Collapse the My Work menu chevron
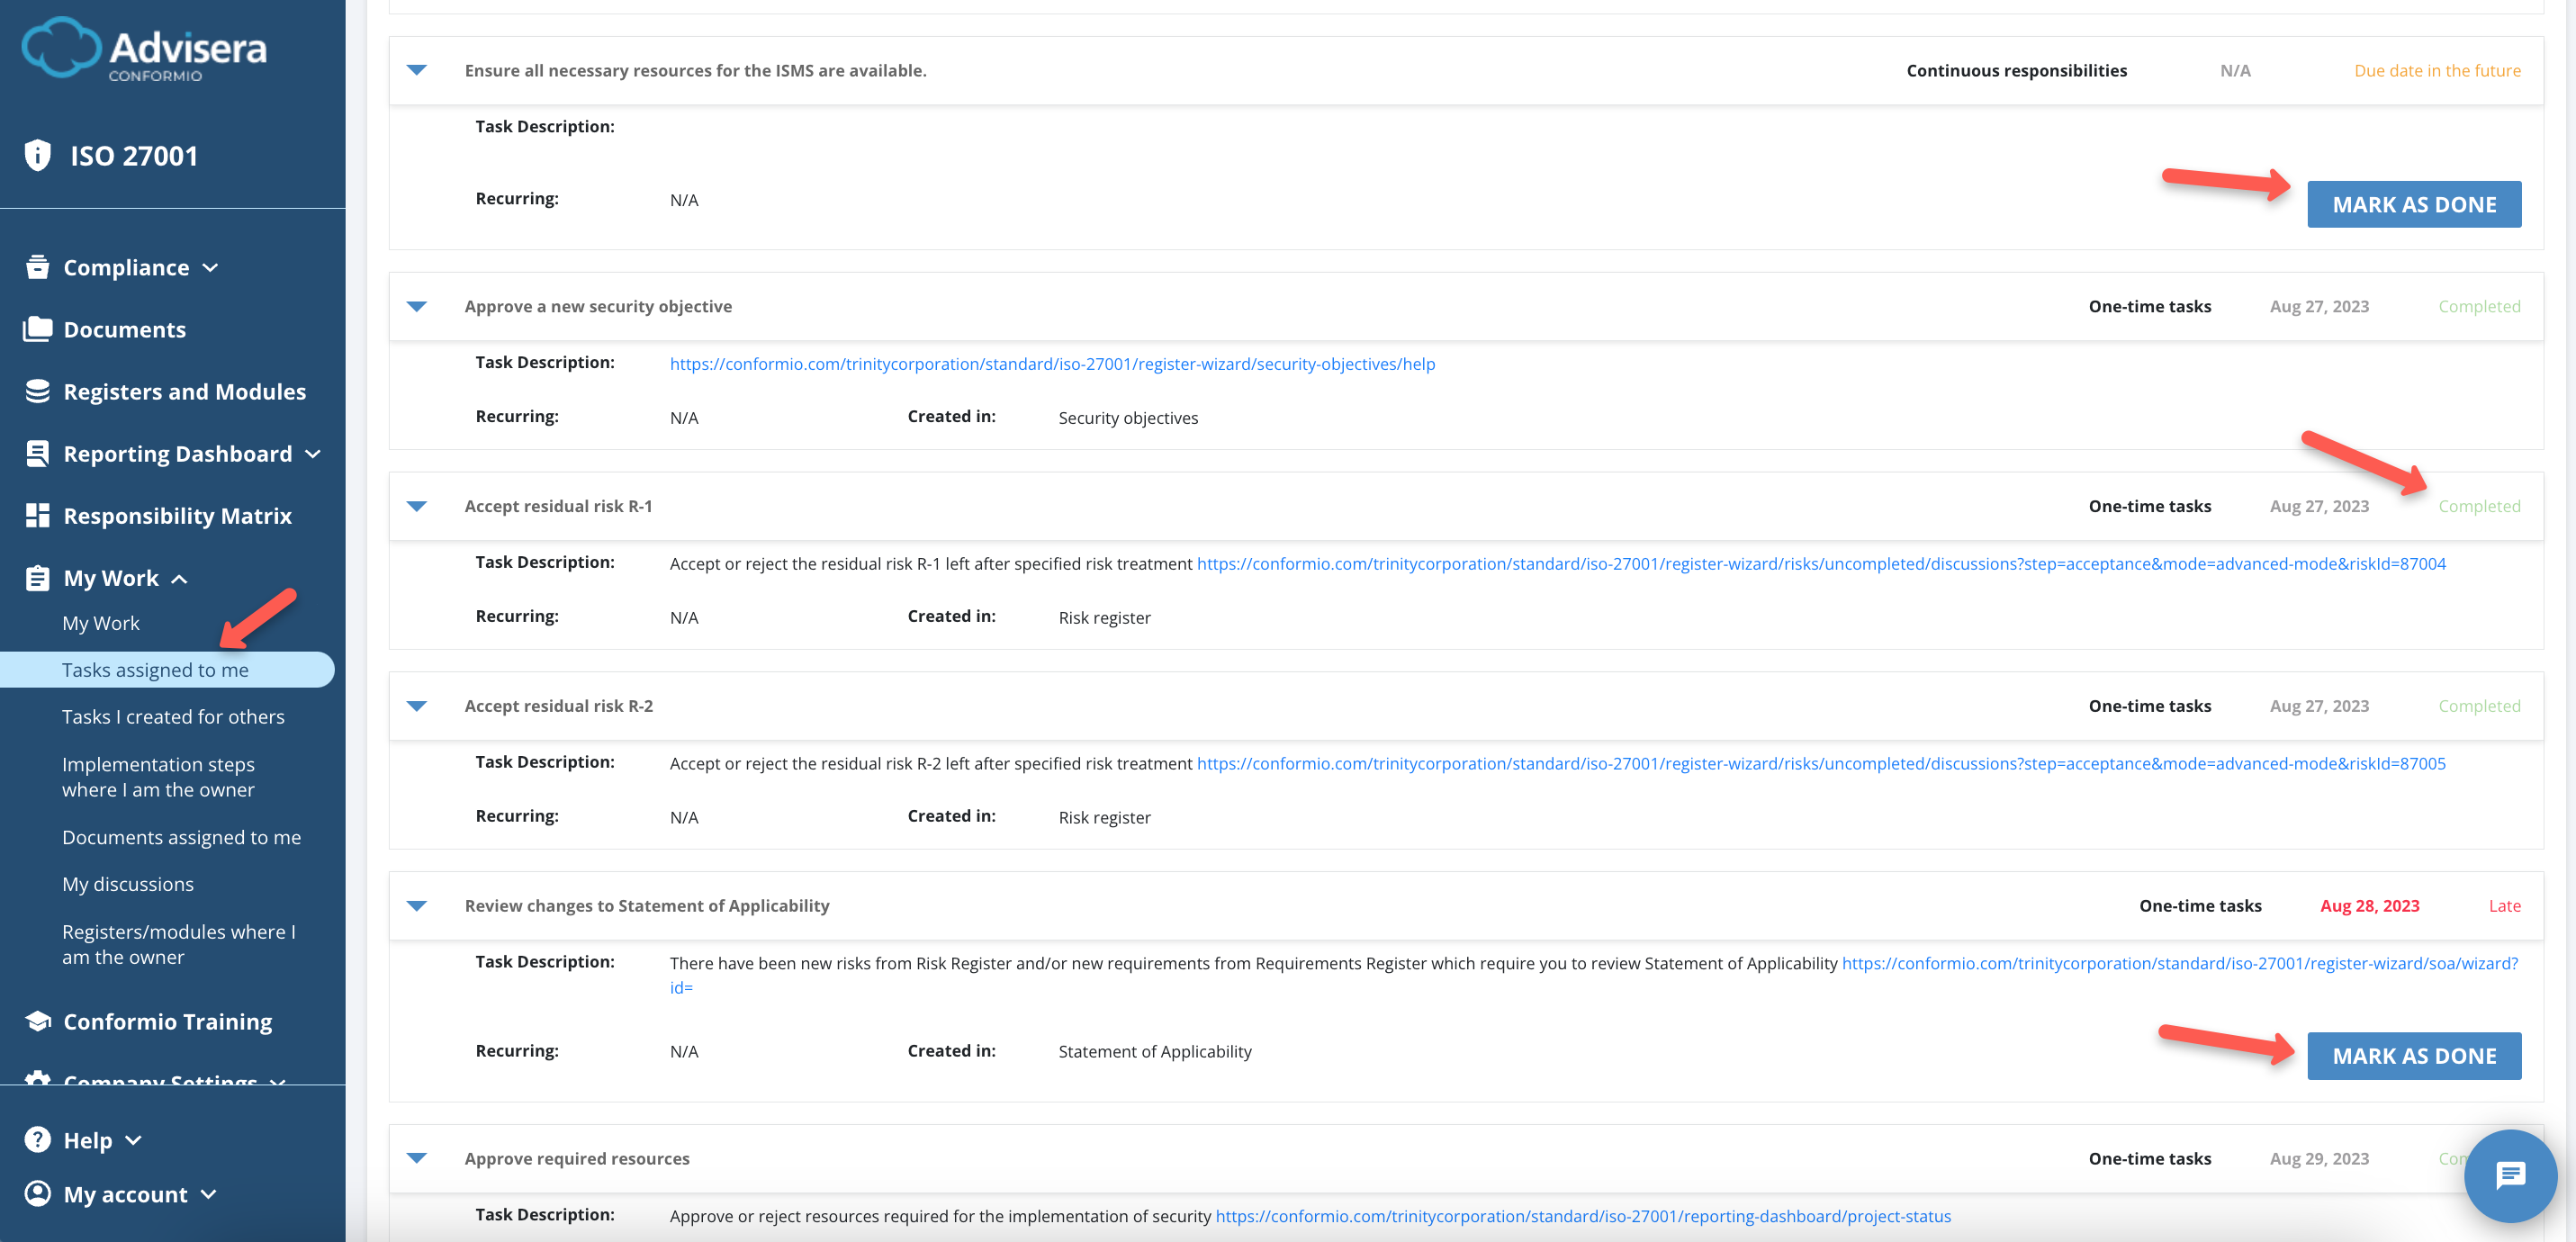 179,579
